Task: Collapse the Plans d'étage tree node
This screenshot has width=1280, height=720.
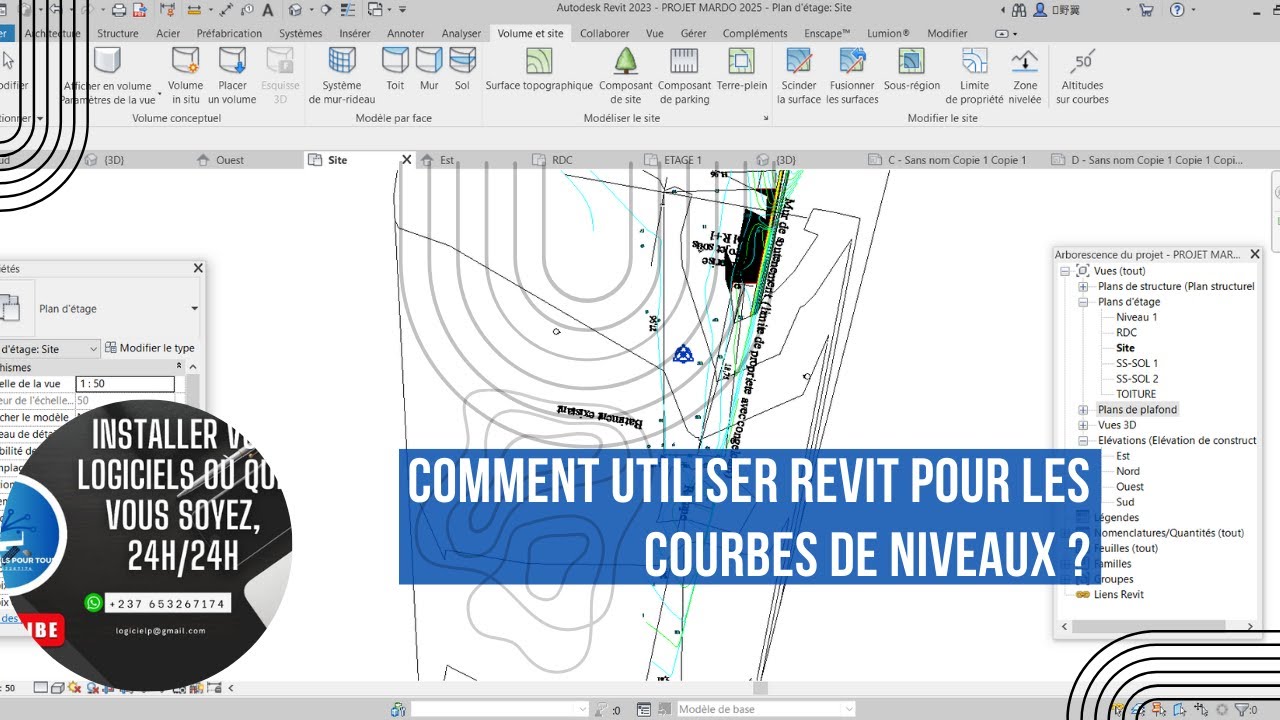Action: (x=1083, y=302)
